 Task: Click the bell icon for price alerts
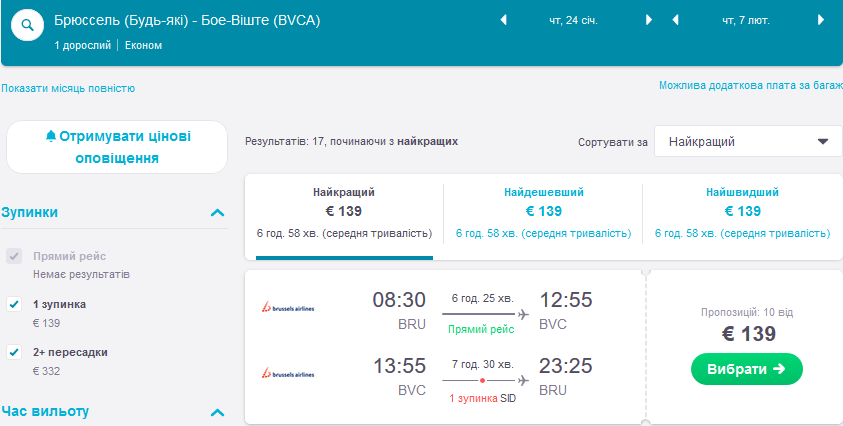tap(51, 136)
